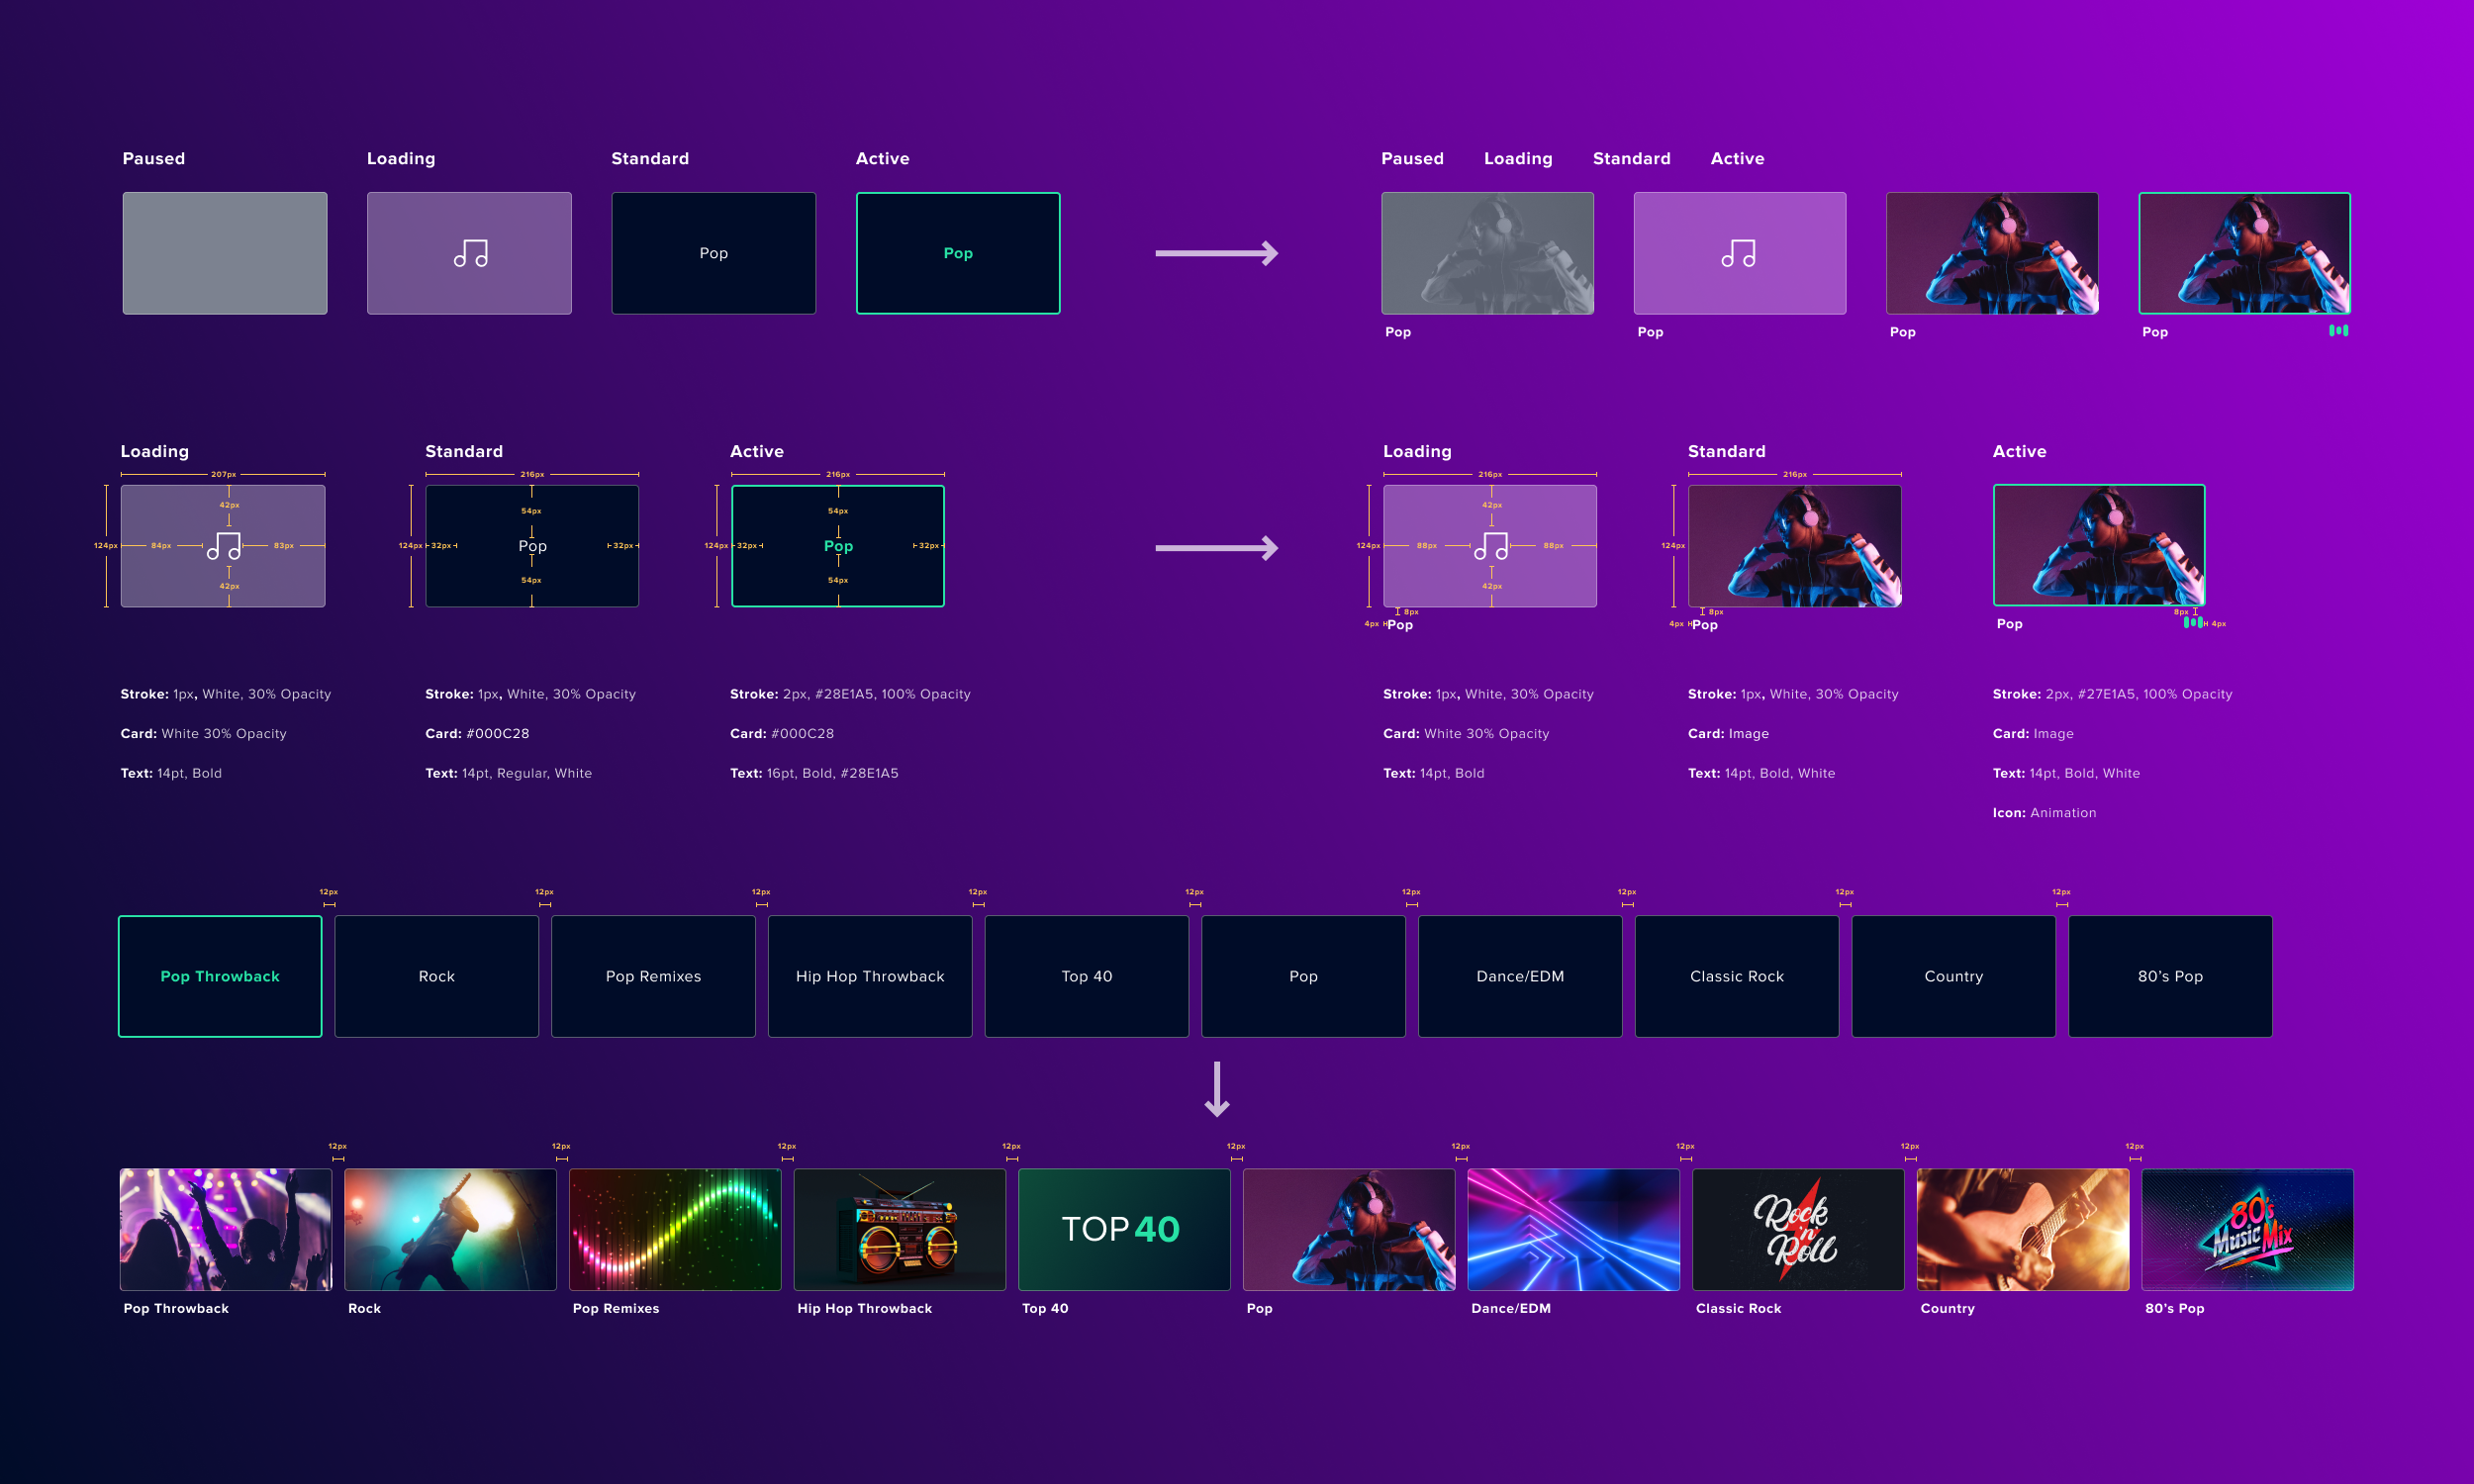Click the green equalizer animation icon top right
This screenshot has width=2474, height=1484.
[2338, 331]
